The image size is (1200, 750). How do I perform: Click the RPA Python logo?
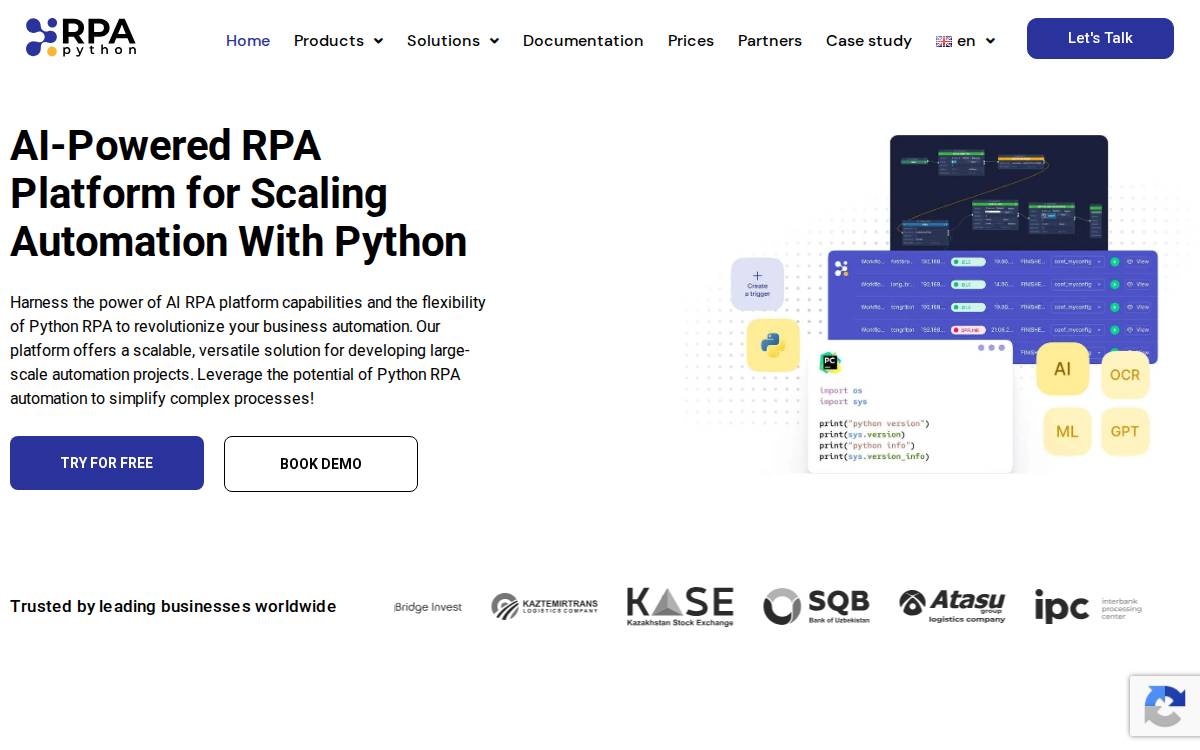pyautogui.click(x=81, y=37)
